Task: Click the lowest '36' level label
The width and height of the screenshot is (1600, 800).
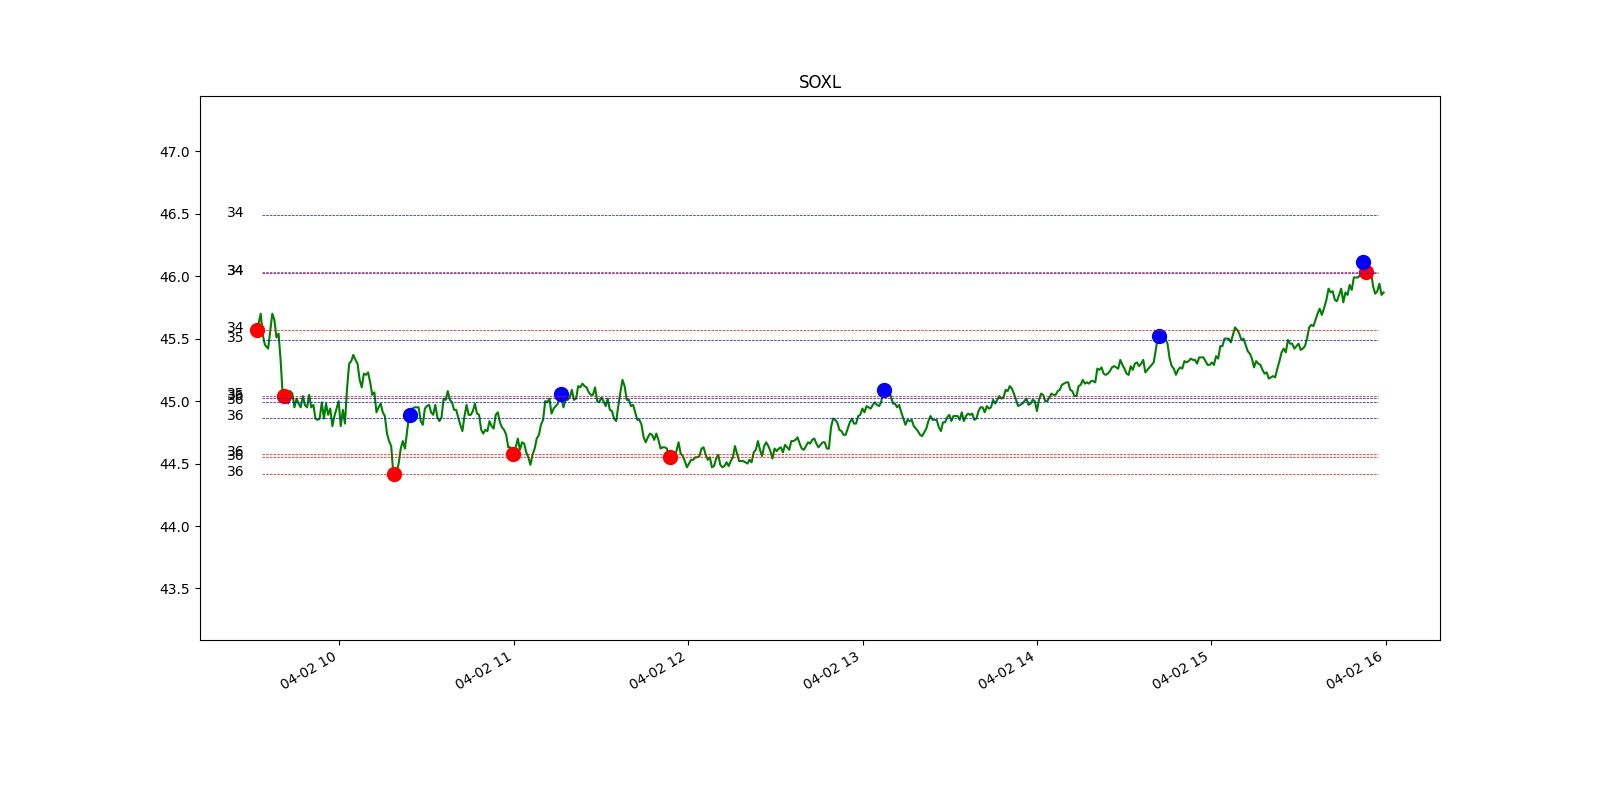Action: coord(235,471)
